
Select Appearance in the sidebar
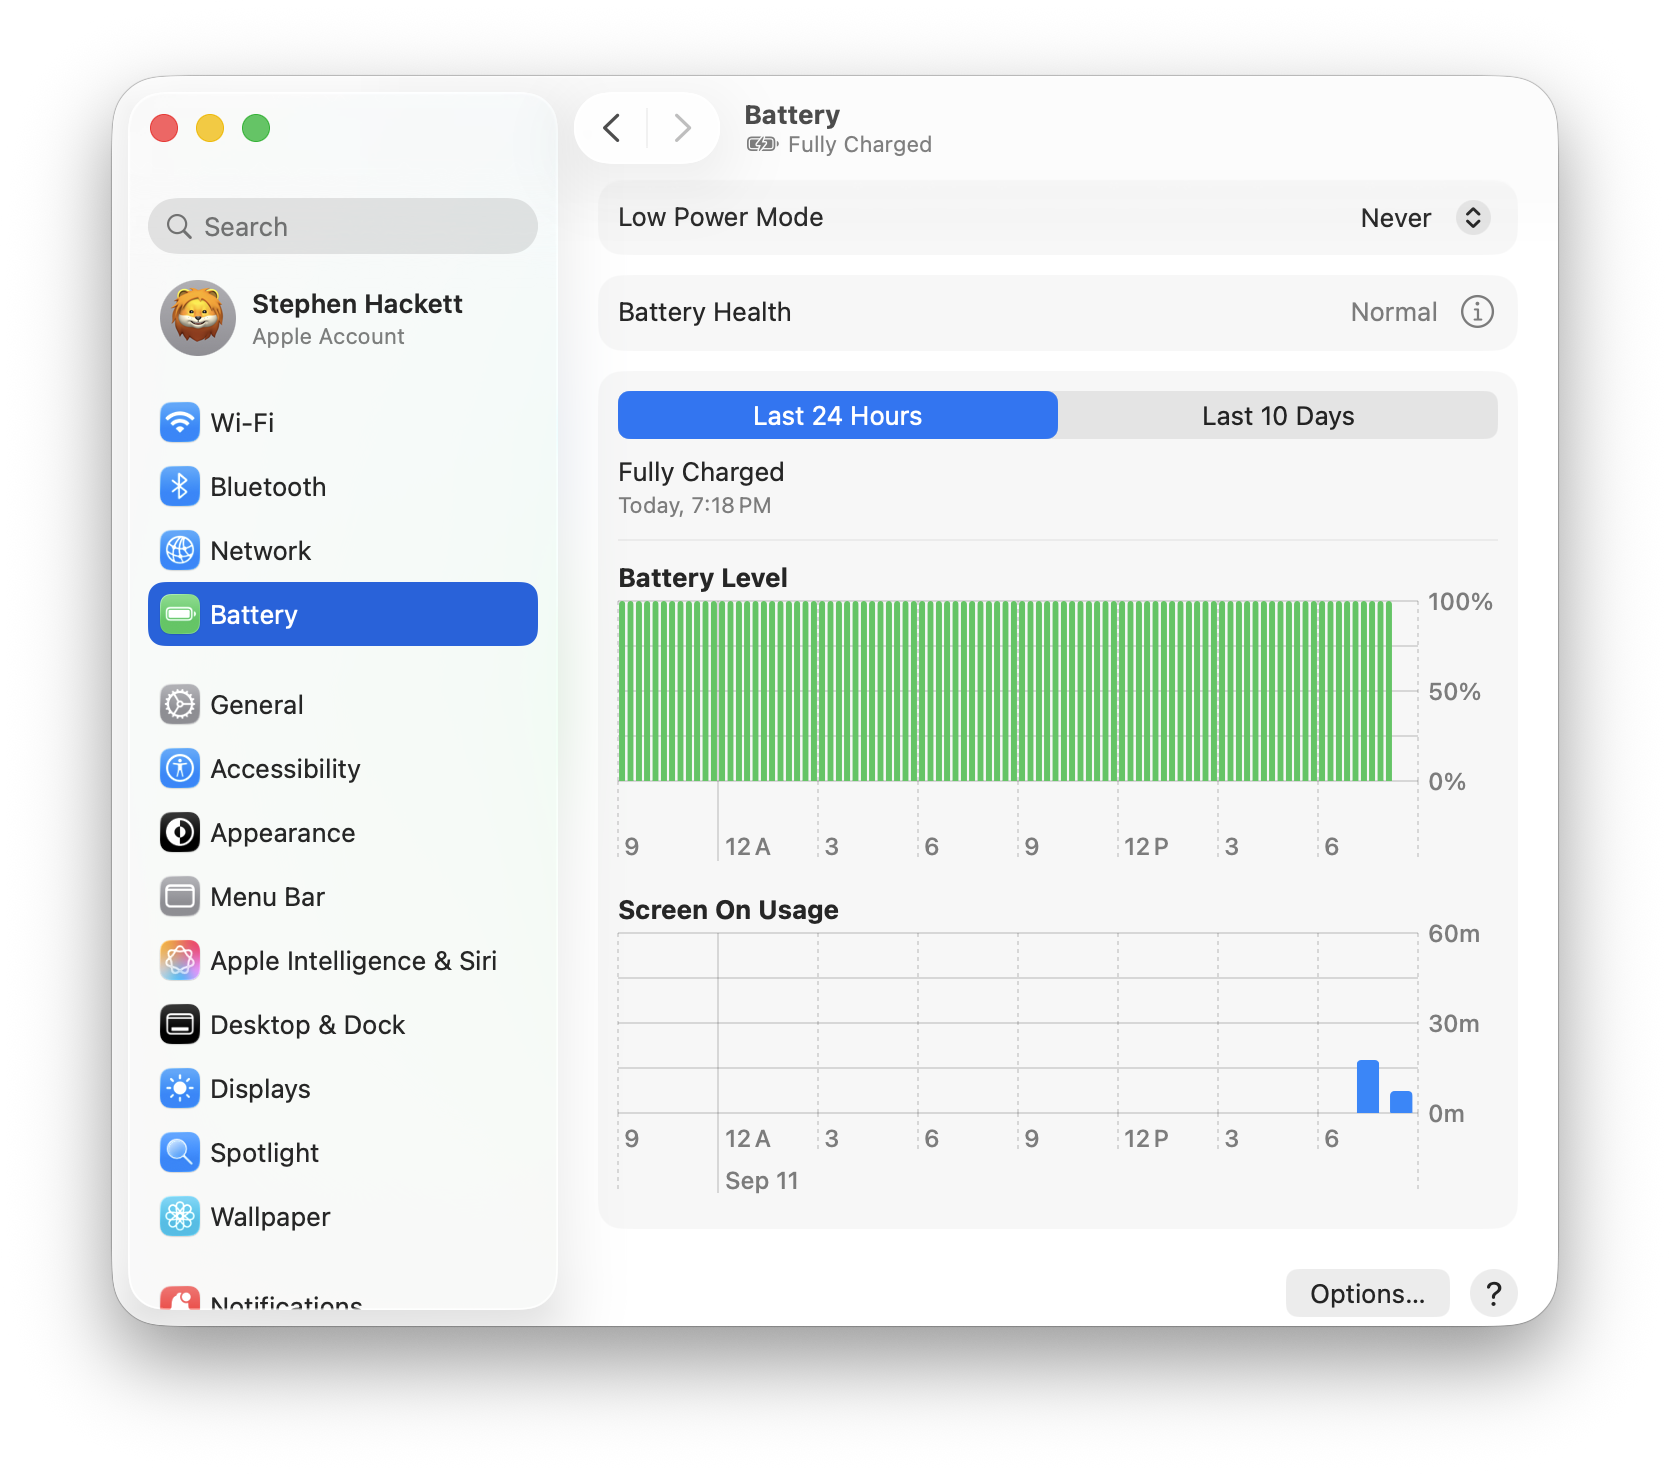343,832
